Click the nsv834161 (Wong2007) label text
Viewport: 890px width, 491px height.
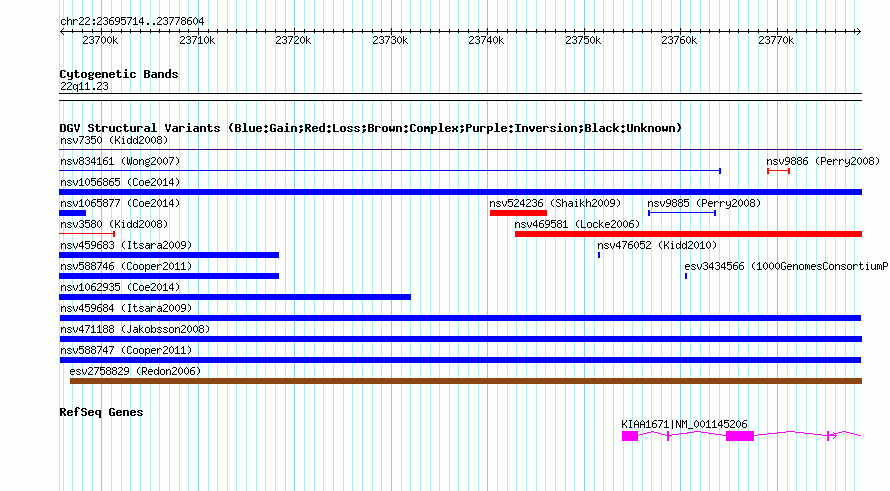(x=120, y=161)
